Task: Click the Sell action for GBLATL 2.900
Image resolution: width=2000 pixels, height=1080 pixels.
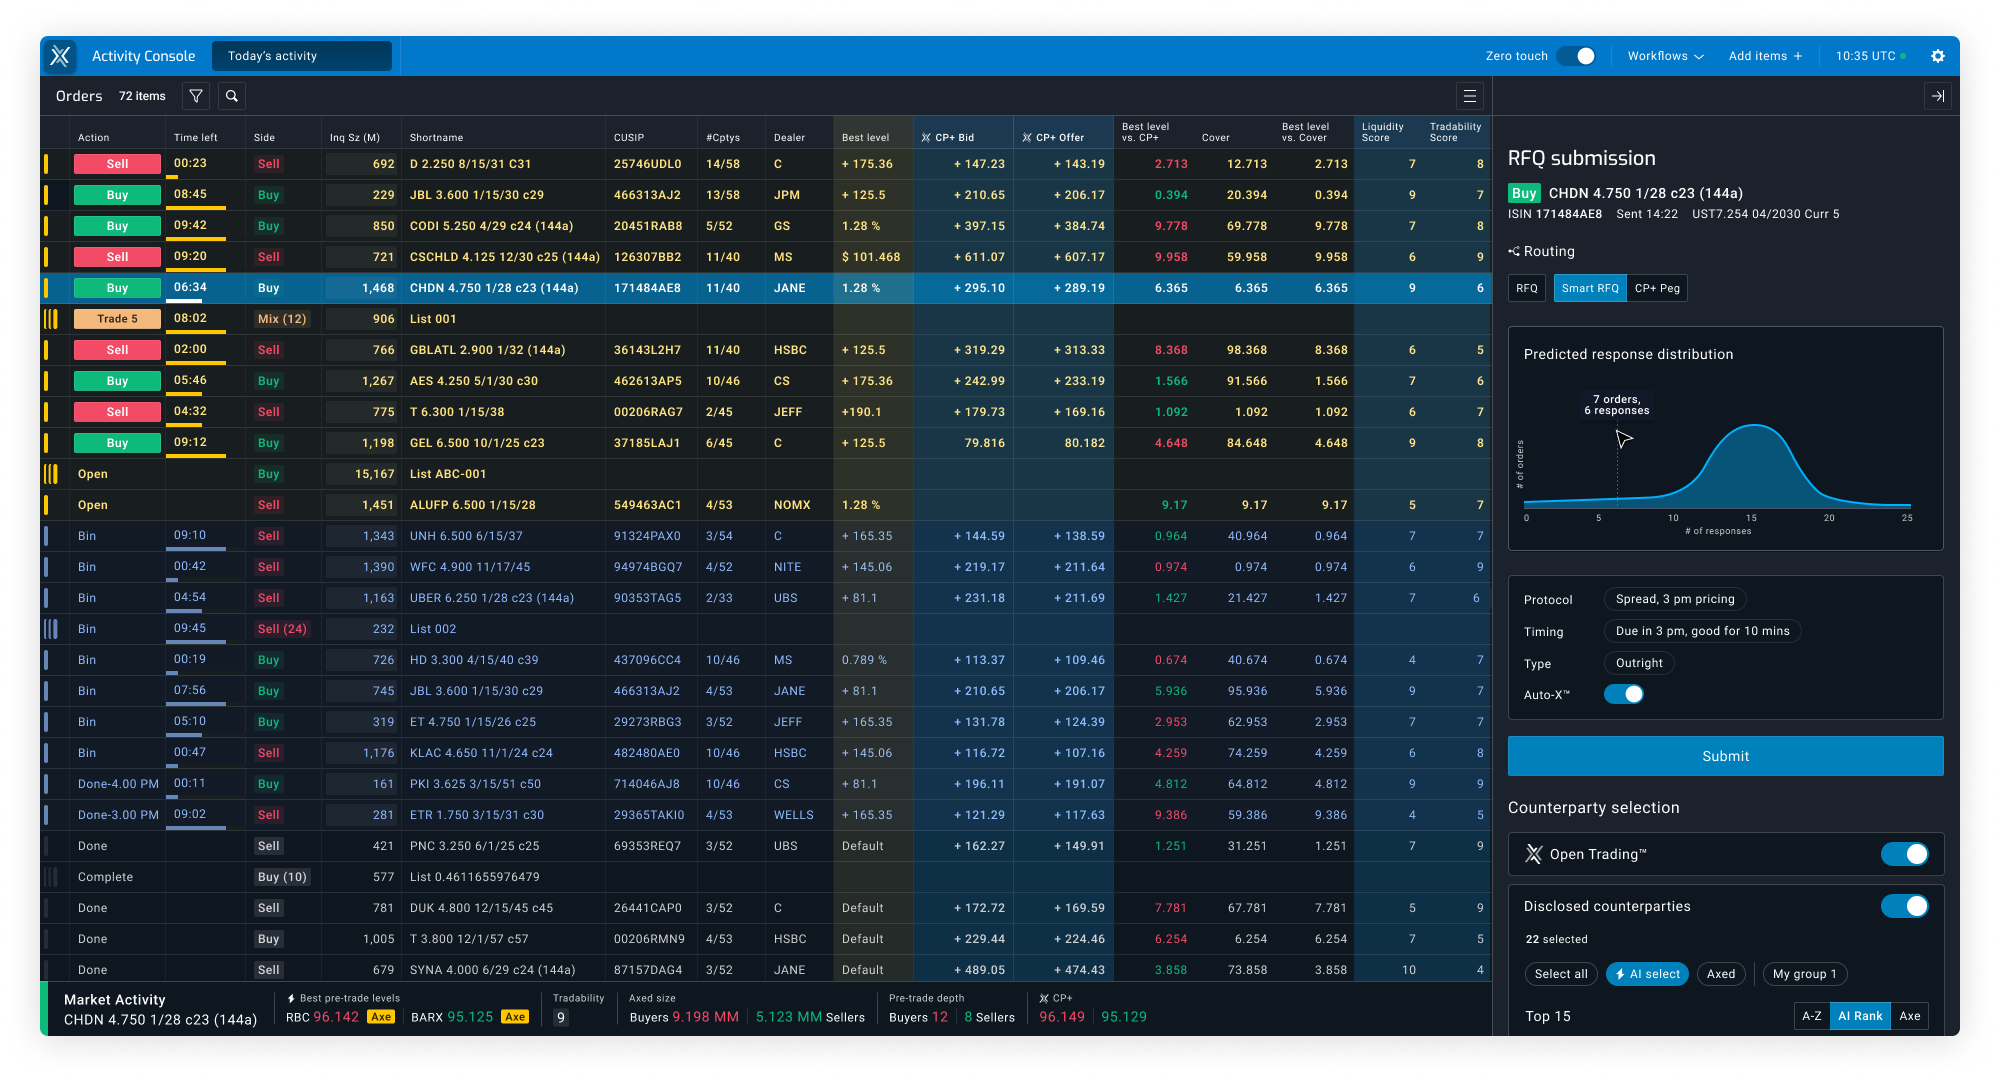Action: (117, 350)
